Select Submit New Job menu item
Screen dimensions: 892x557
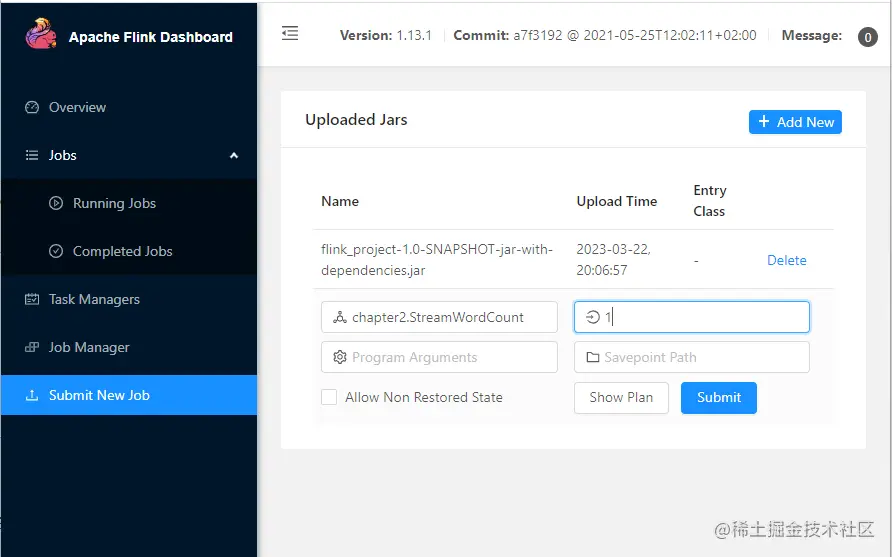(x=129, y=395)
